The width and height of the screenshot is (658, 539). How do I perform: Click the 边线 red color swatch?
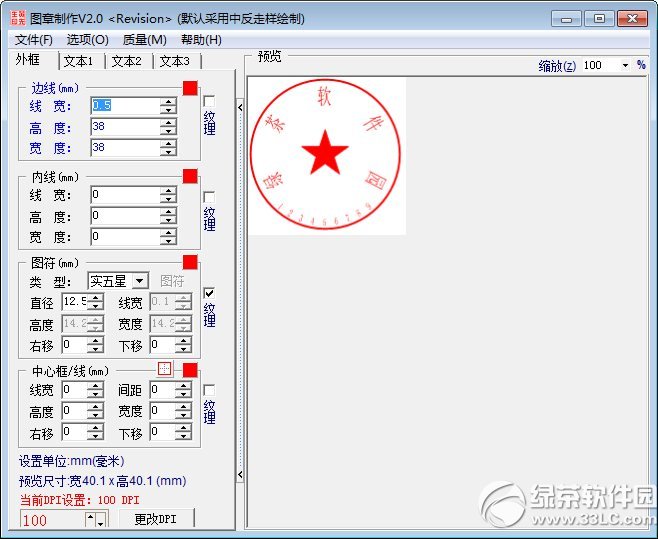pyautogui.click(x=190, y=88)
